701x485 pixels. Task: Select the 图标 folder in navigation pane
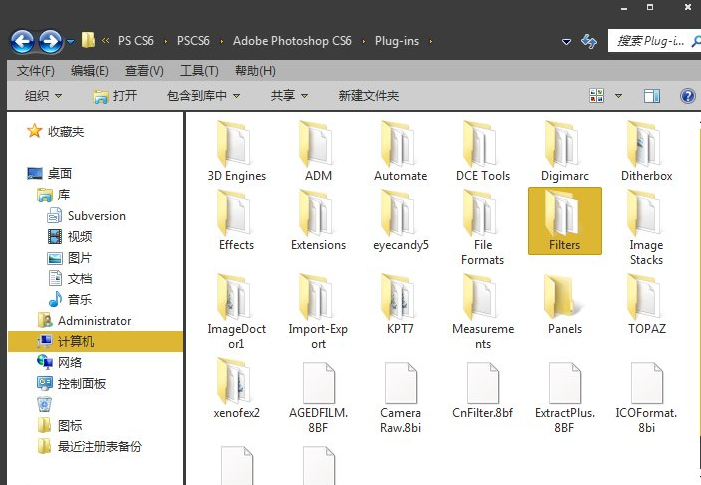point(70,426)
